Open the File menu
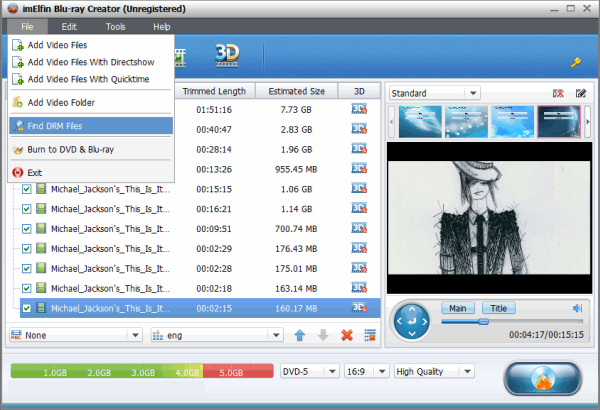Screen dimensions: 600x410 click(x=27, y=27)
